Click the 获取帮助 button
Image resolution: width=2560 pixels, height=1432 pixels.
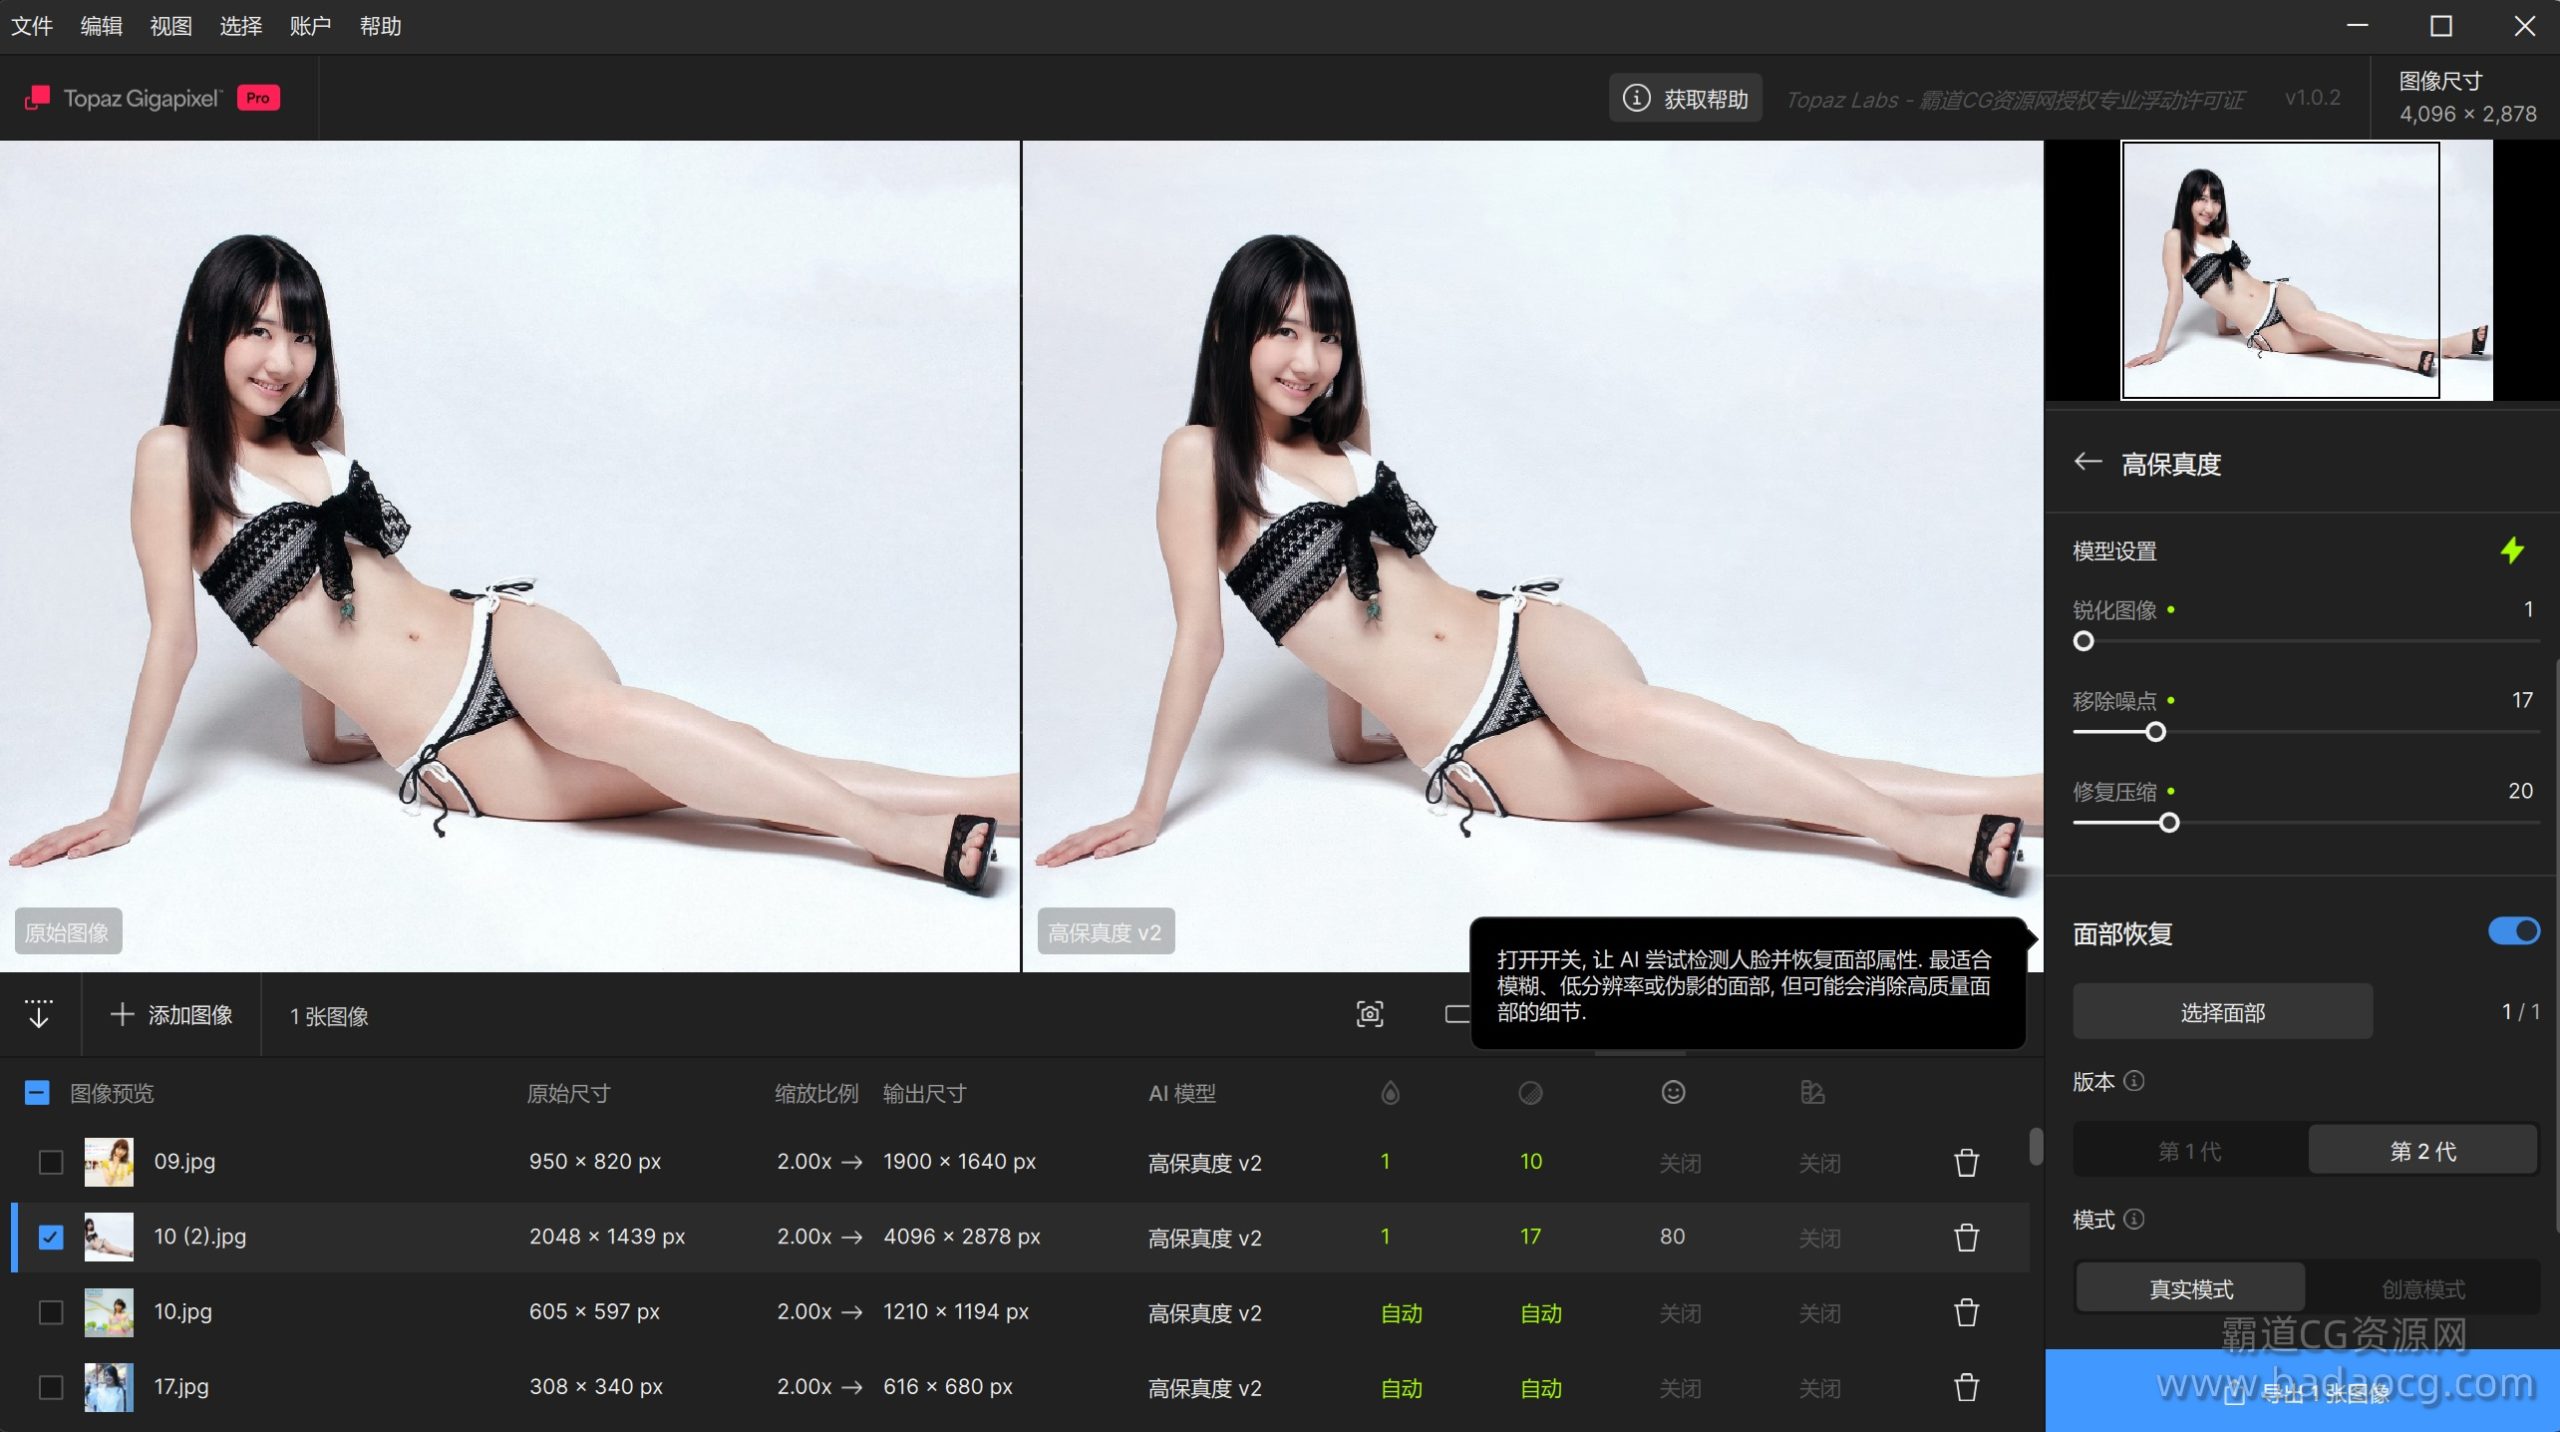[1686, 98]
